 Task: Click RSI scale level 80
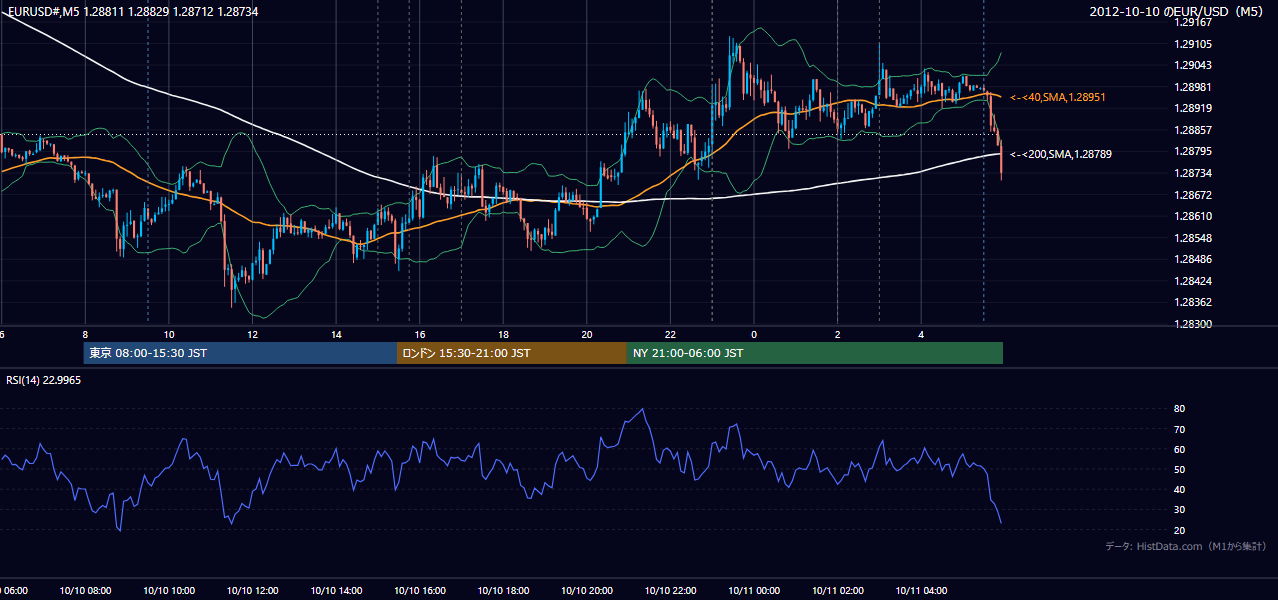click(1180, 409)
